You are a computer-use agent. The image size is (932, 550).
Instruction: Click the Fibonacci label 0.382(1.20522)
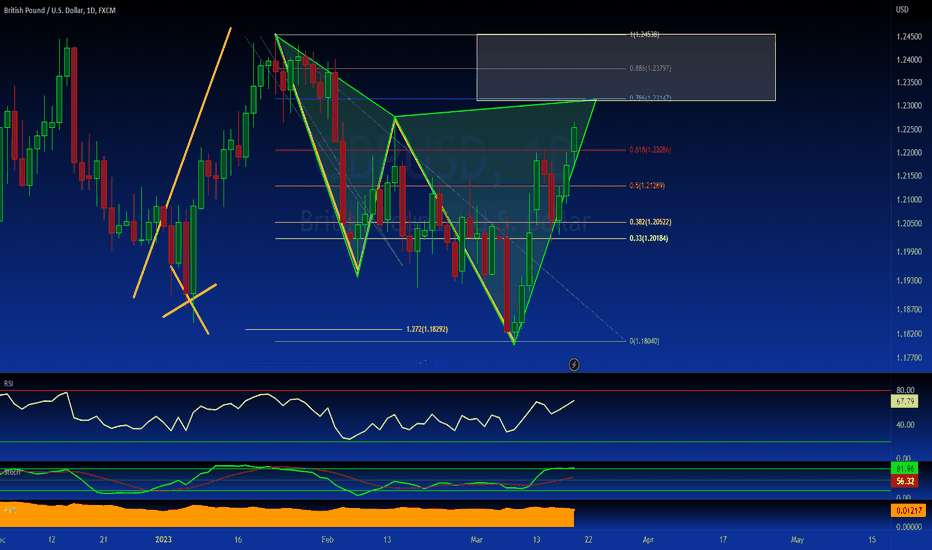[x=650, y=222]
